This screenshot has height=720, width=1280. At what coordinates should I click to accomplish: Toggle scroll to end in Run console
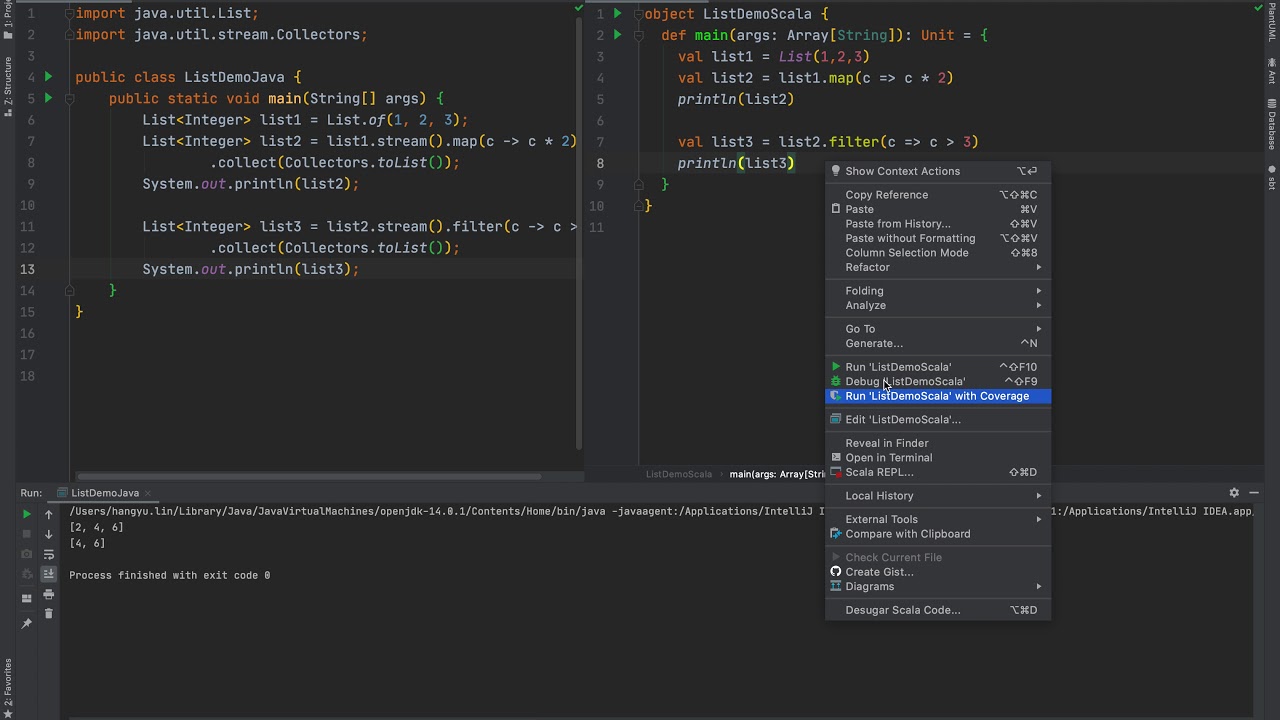(x=48, y=574)
